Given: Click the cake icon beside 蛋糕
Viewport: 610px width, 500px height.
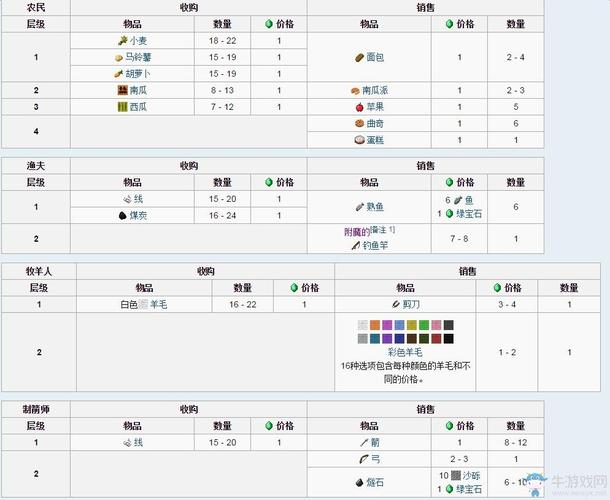Looking at the screenshot, I should pos(358,140).
